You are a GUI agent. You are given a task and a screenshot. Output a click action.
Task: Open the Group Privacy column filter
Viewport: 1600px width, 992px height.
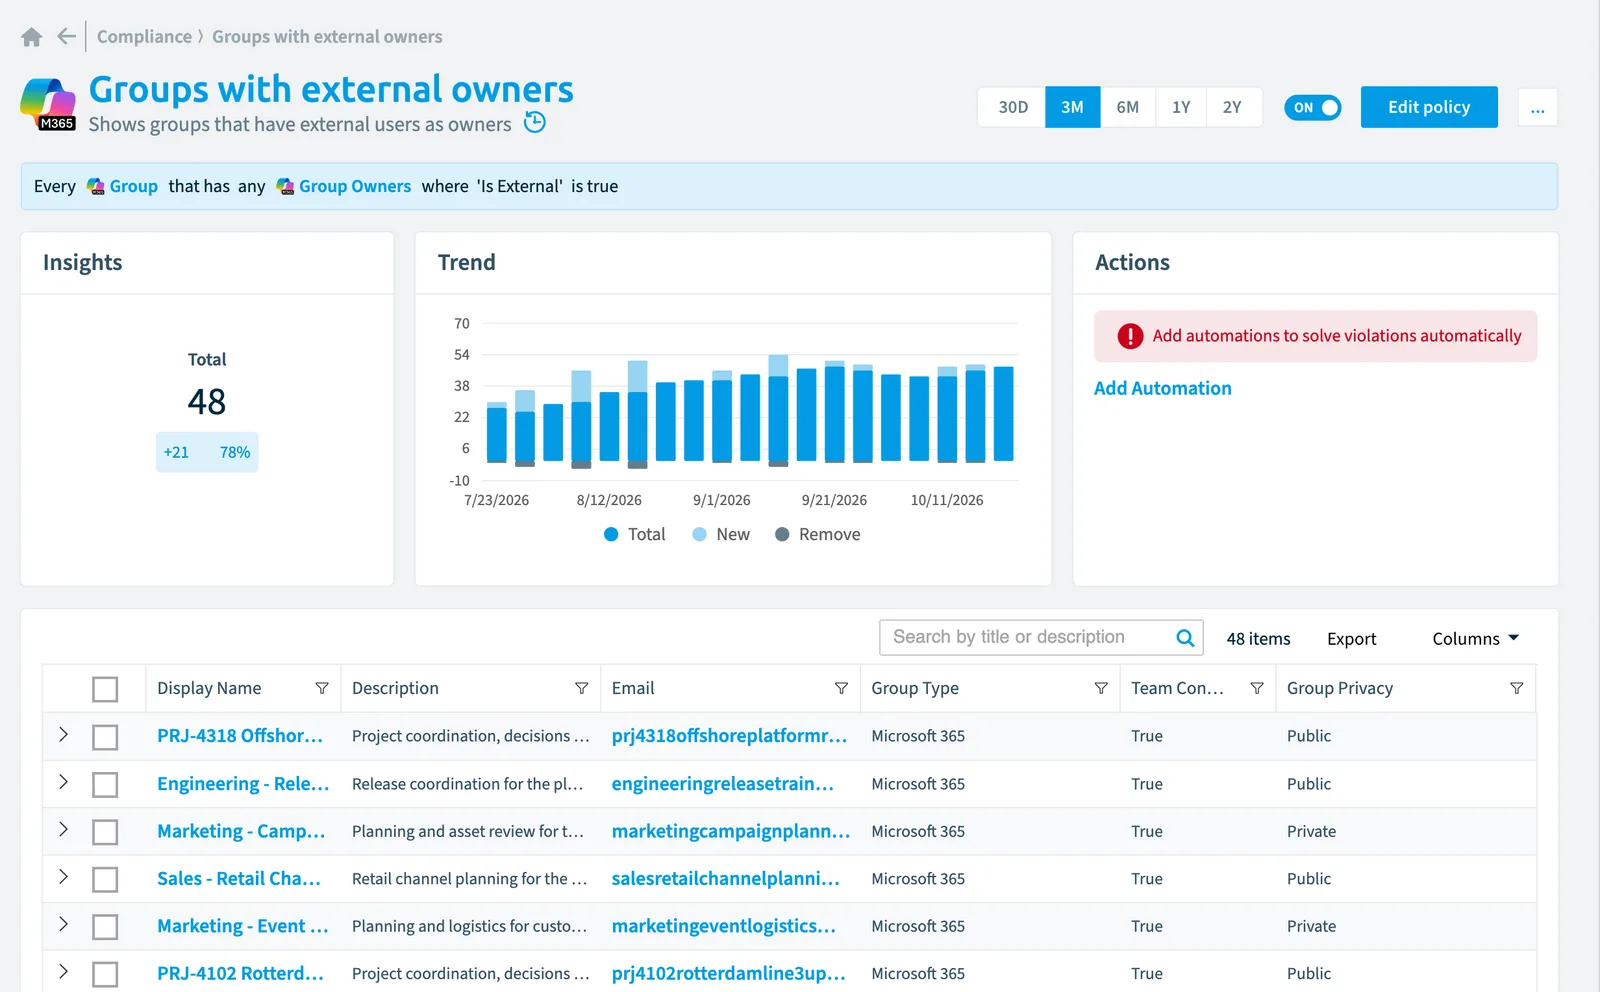(1516, 688)
